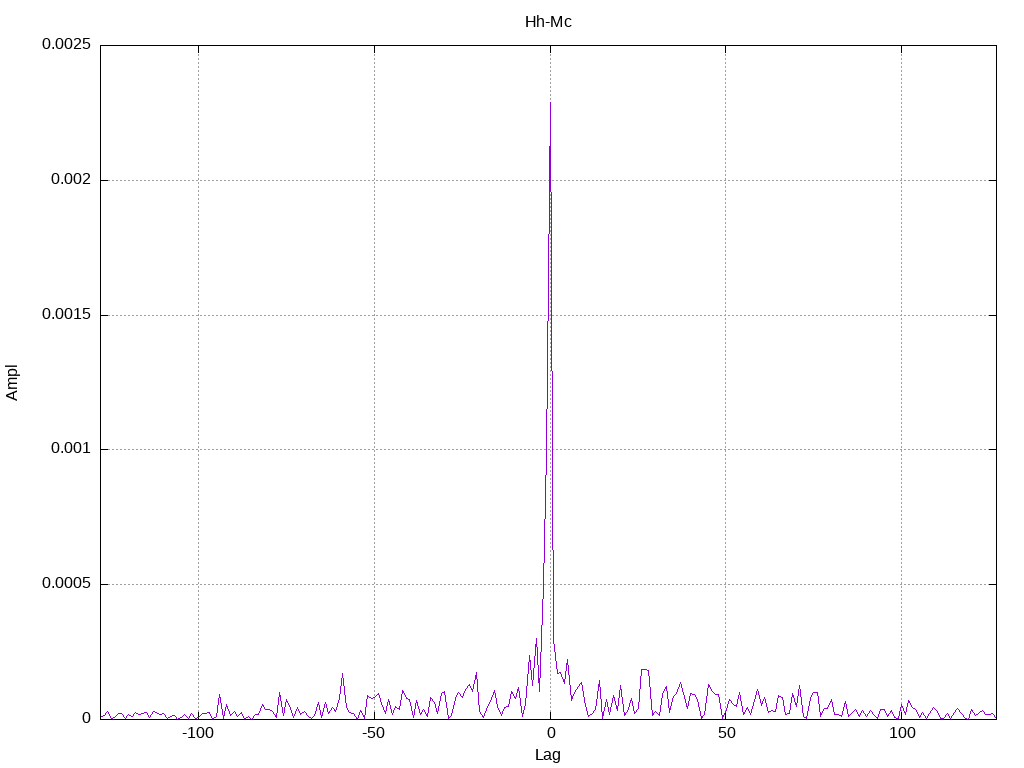Click the x-axis tick label 50
The width and height of the screenshot is (1024, 768).
click(x=726, y=733)
